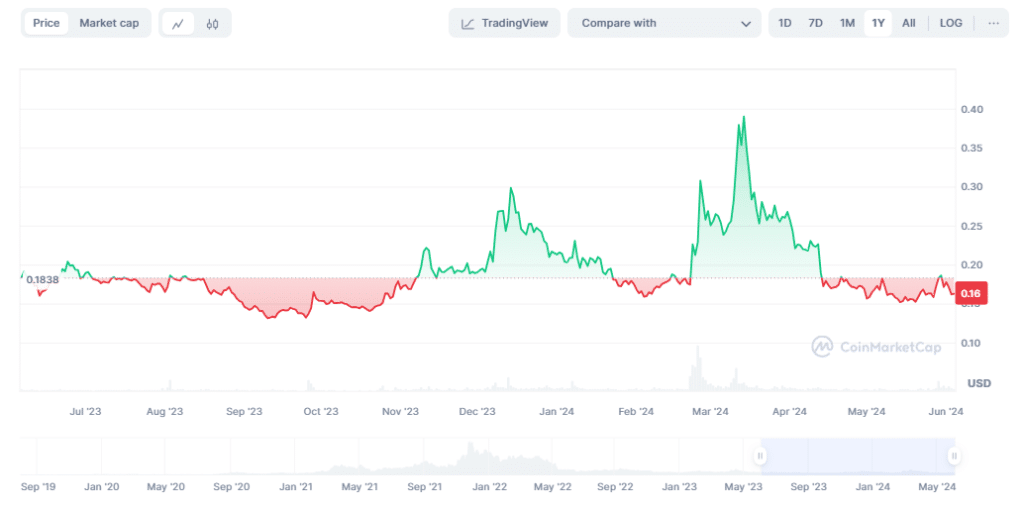Grab the left range slider handle
The image size is (1024, 510).
coord(760,456)
